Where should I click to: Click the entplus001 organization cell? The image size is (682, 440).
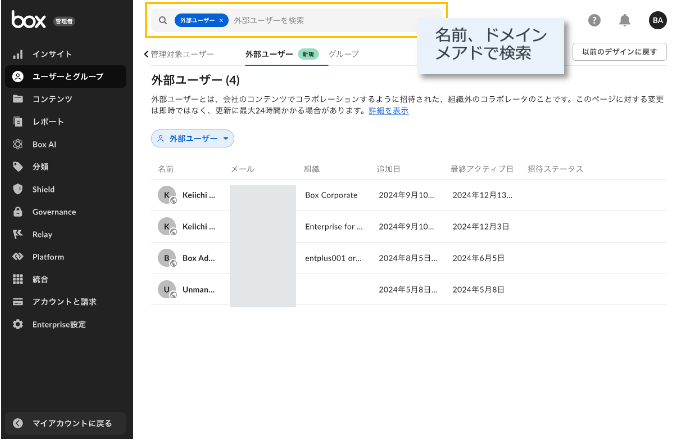(x=333, y=258)
